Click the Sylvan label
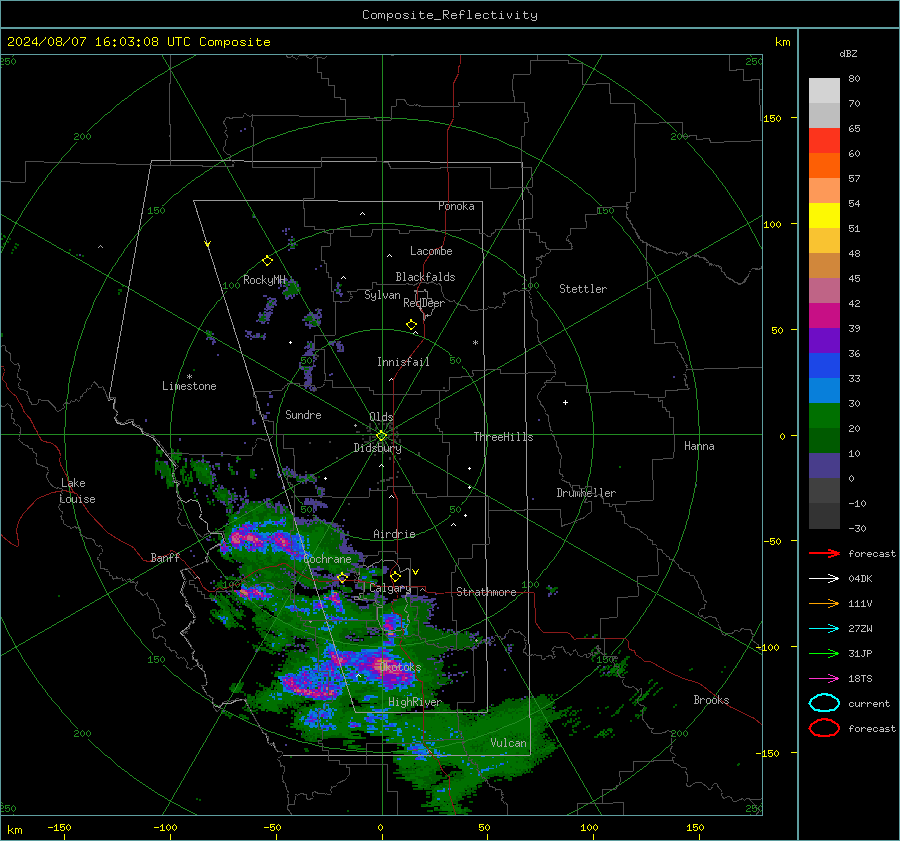900x841 pixels. pyautogui.click(x=382, y=295)
